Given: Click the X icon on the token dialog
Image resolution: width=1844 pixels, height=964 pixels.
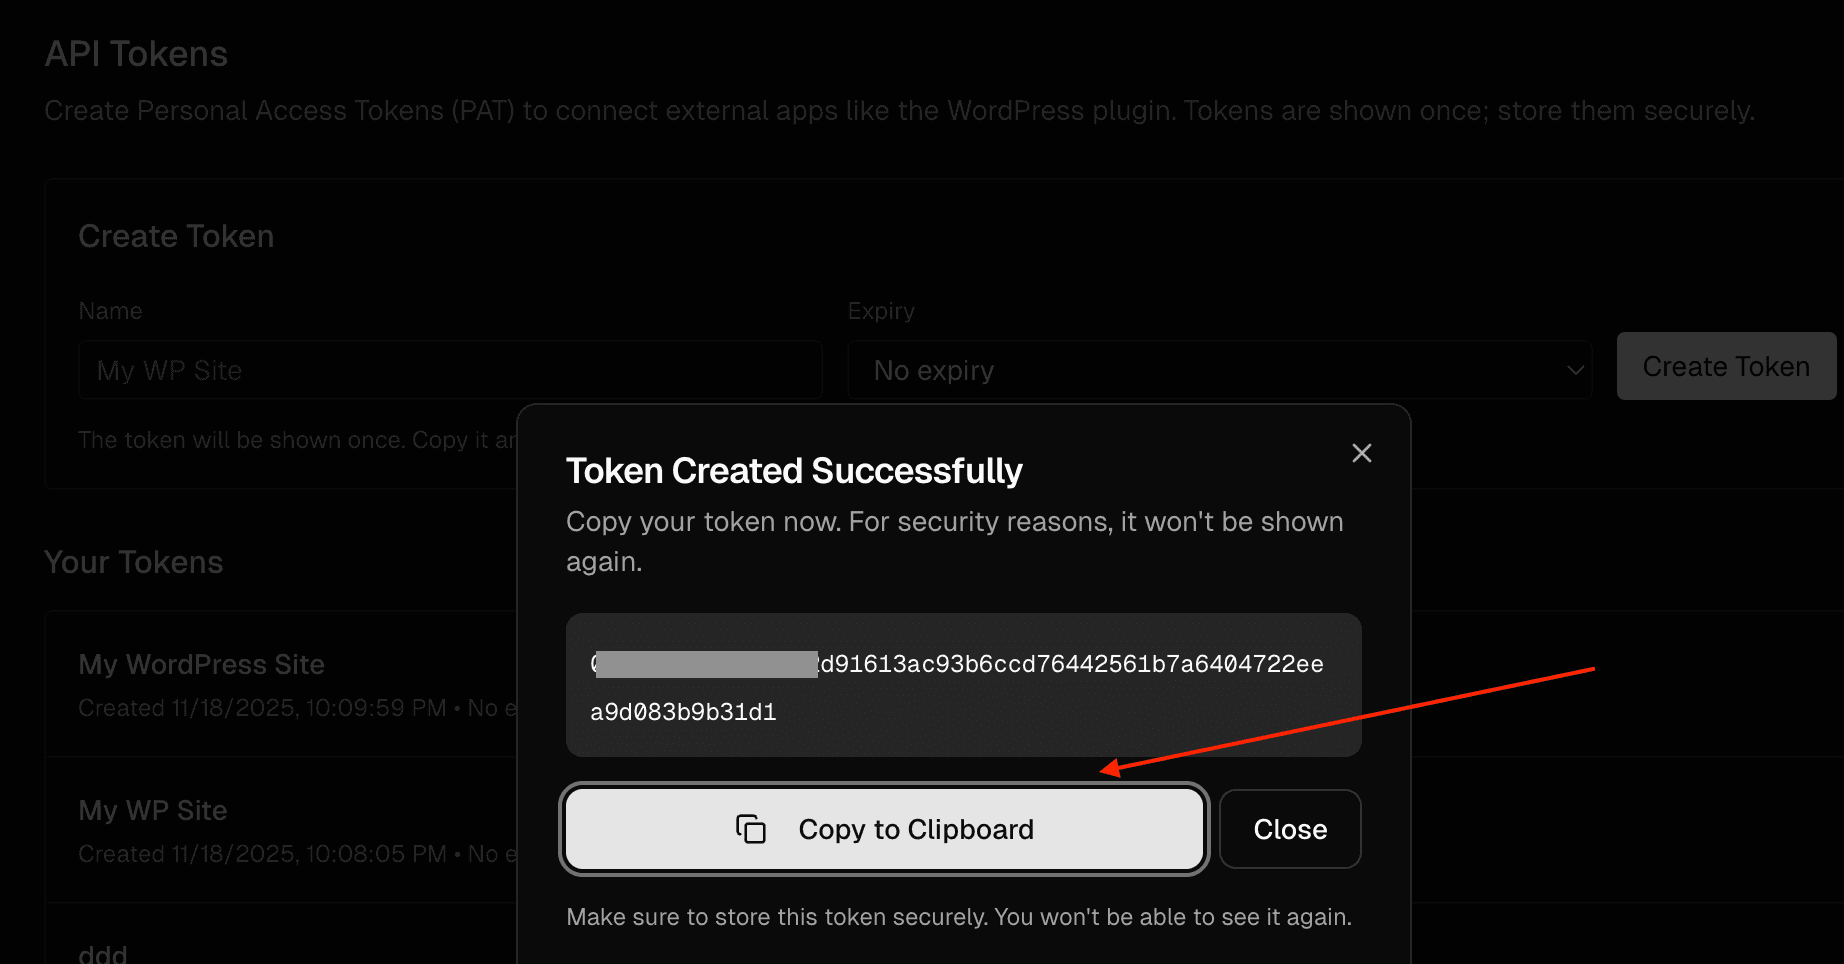Looking at the screenshot, I should (x=1361, y=453).
